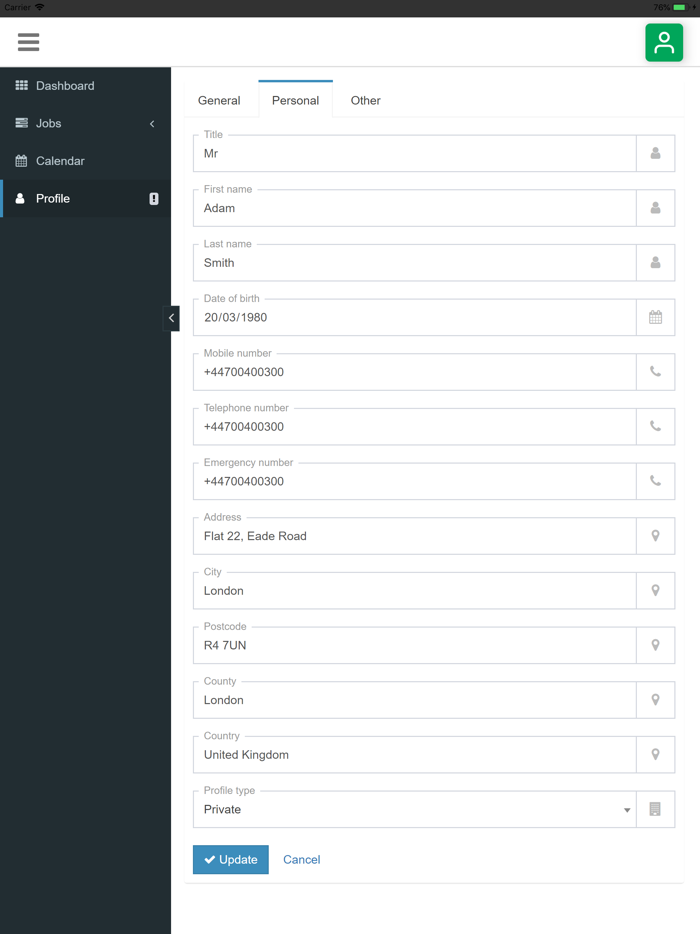Viewport: 700px width, 934px height.
Task: Open the Profile type dropdown
Action: pos(414,809)
